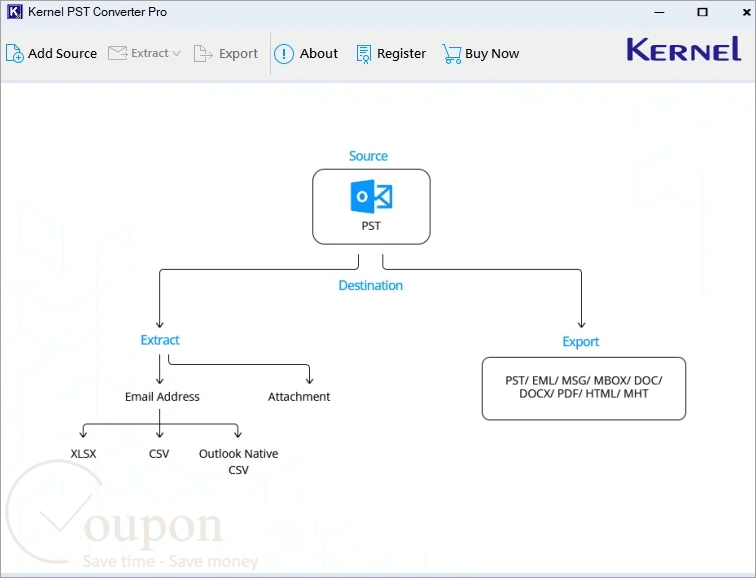
Task: Click the Outlook Native CSV label
Action: 239,462
